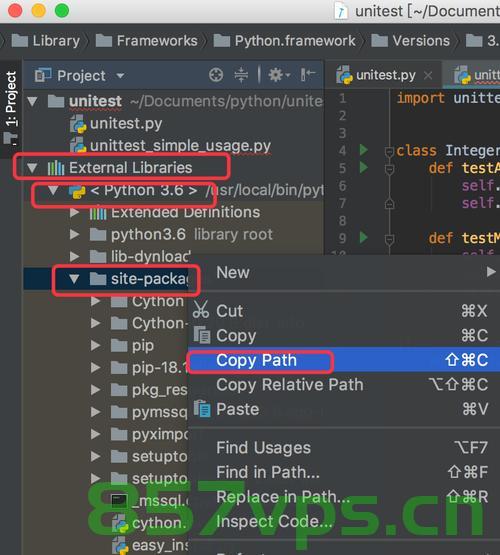500x555 pixels.
Task: Select the pyximpc folder row
Action: tap(106, 434)
